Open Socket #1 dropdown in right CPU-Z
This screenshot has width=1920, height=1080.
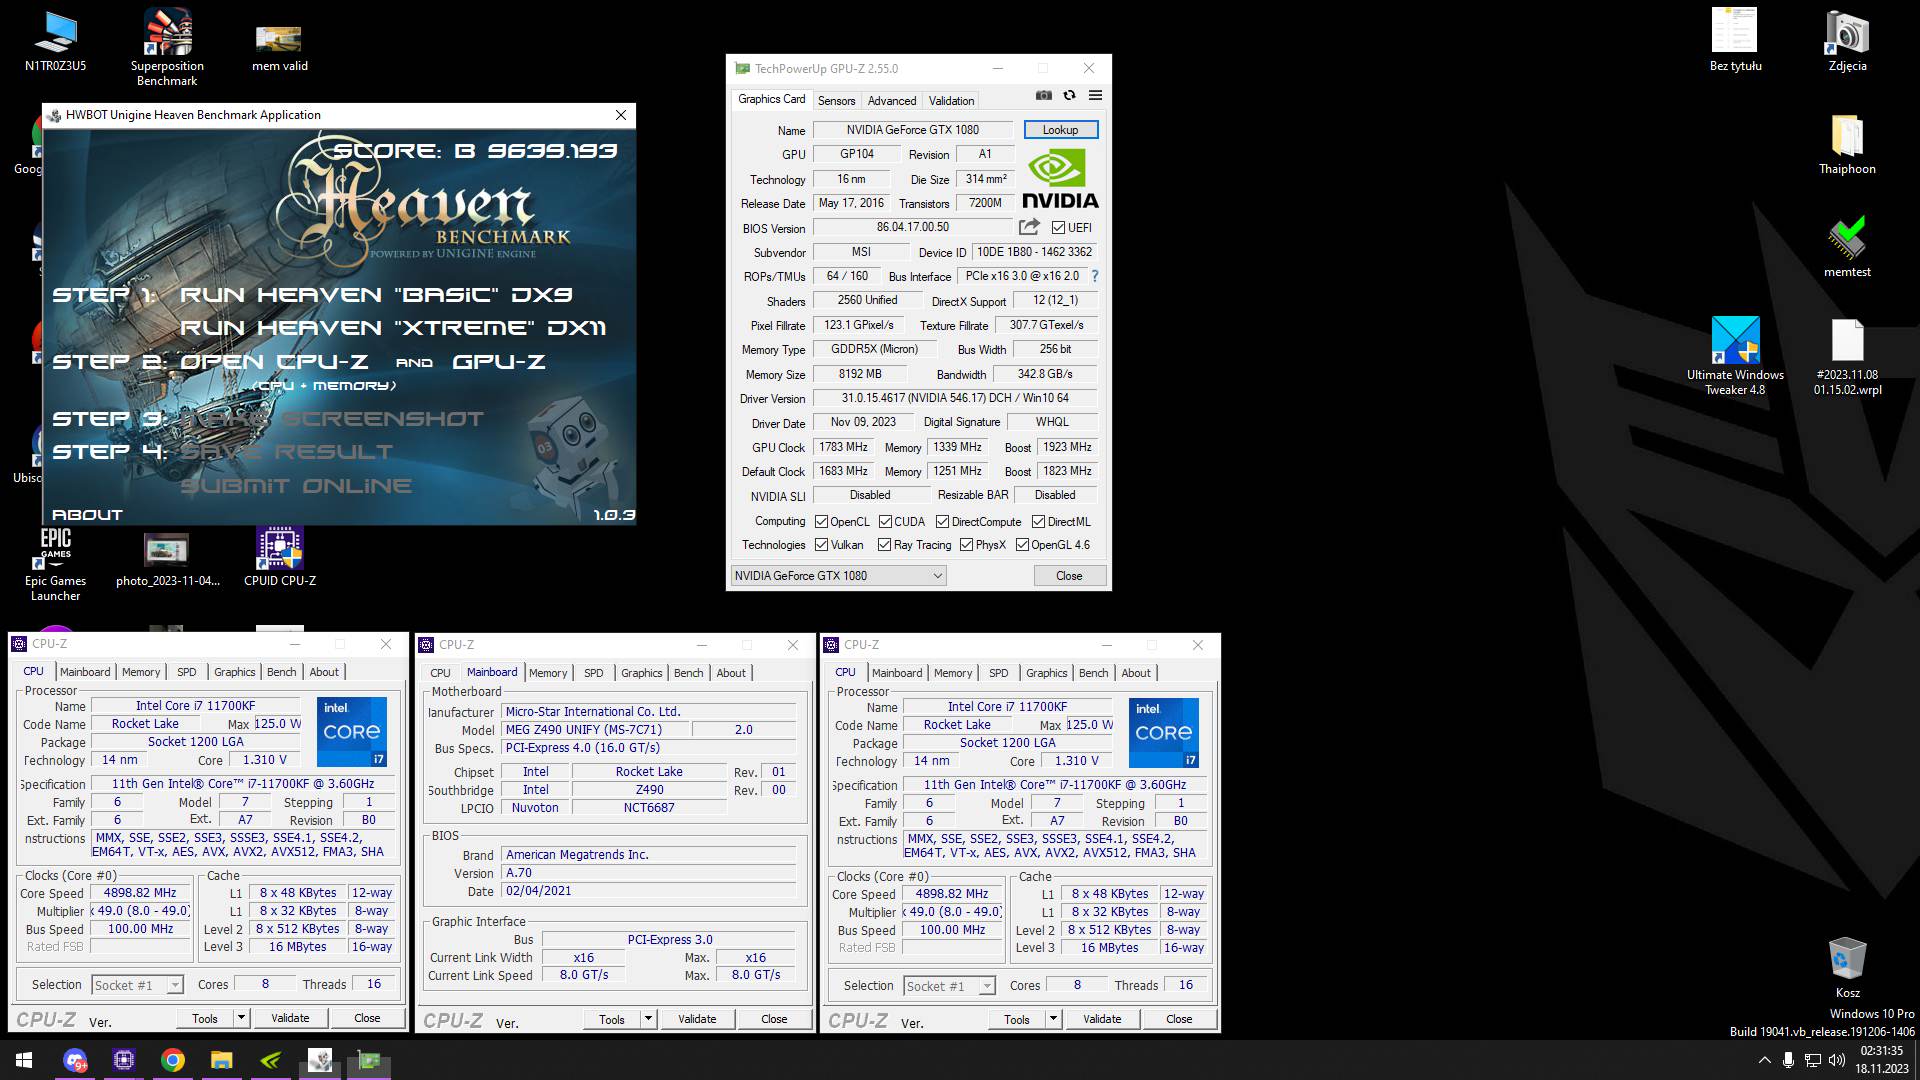pyautogui.click(x=950, y=986)
